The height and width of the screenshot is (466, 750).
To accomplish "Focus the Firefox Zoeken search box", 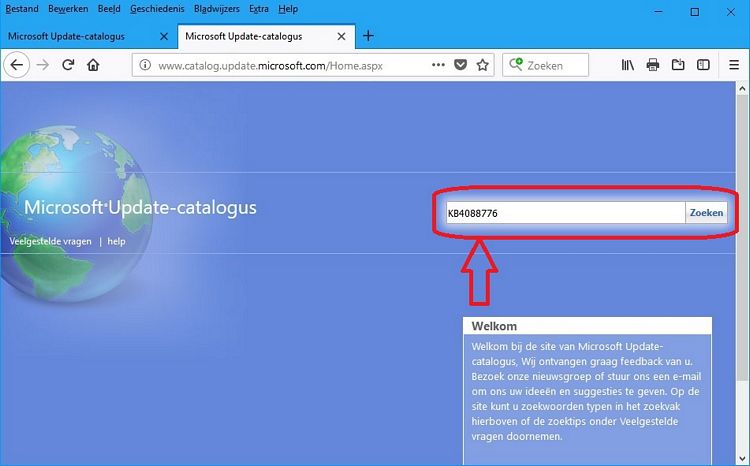I will (x=545, y=65).
